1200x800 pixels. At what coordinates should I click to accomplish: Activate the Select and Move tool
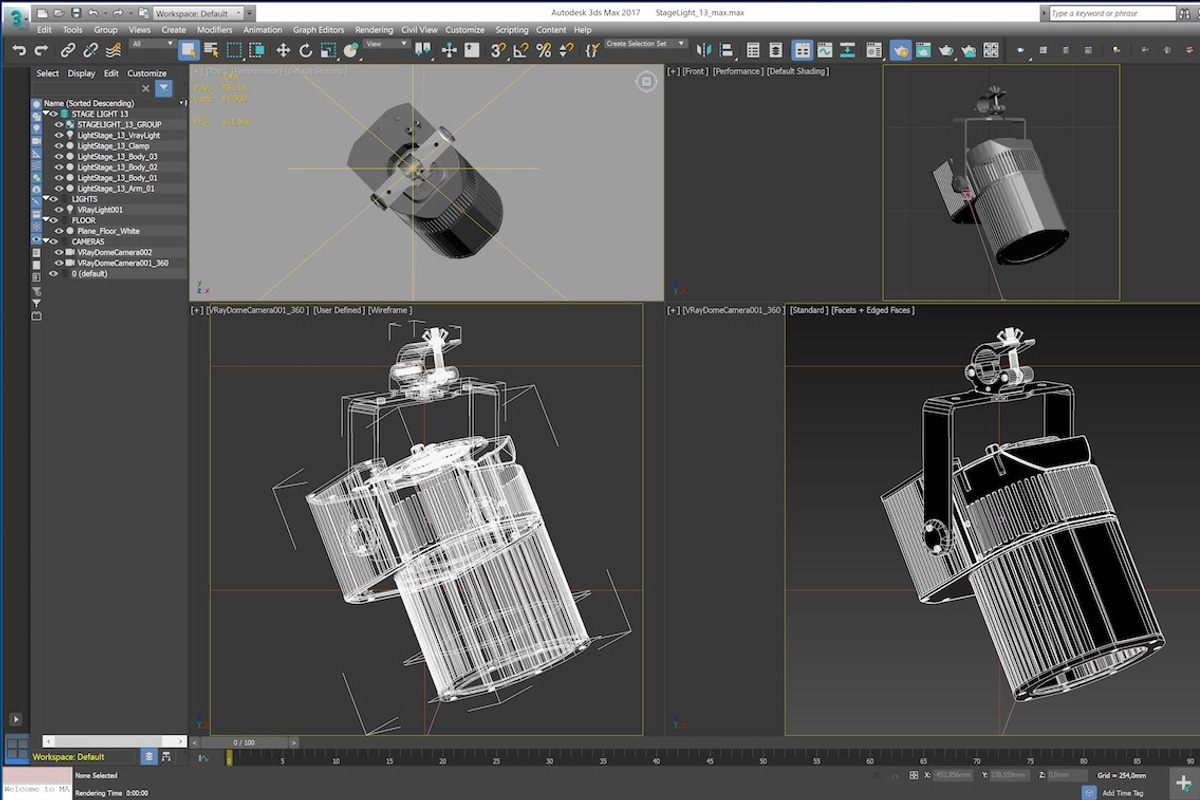pyautogui.click(x=283, y=50)
